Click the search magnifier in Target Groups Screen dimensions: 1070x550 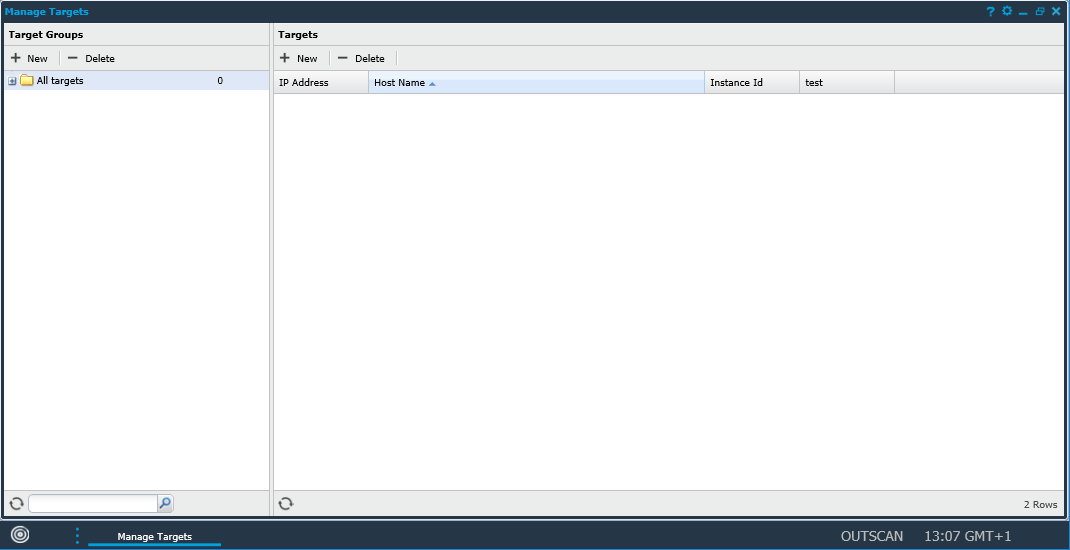(x=166, y=504)
